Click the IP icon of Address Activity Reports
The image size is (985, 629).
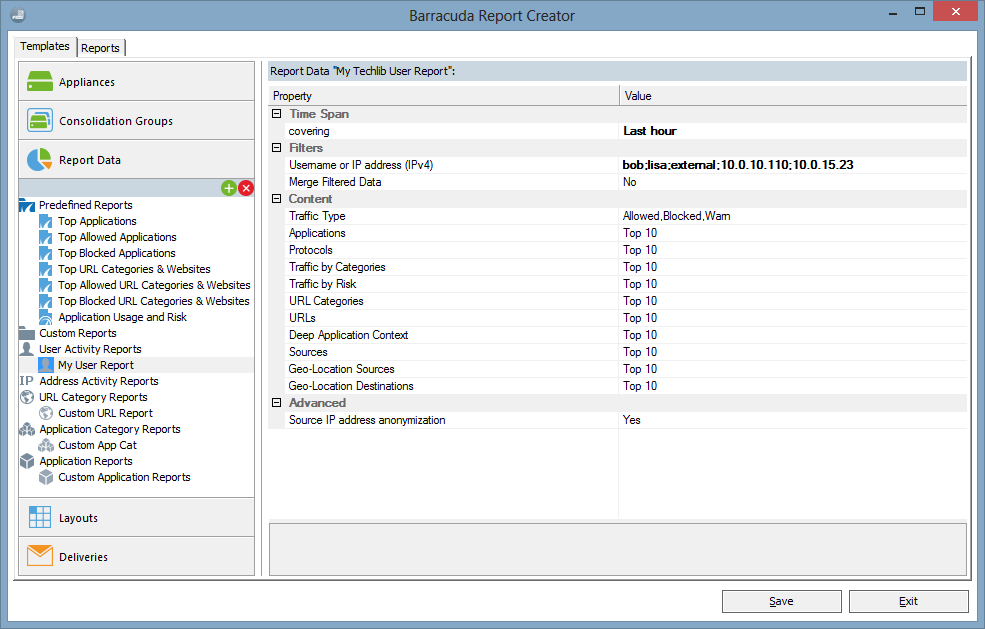26,381
